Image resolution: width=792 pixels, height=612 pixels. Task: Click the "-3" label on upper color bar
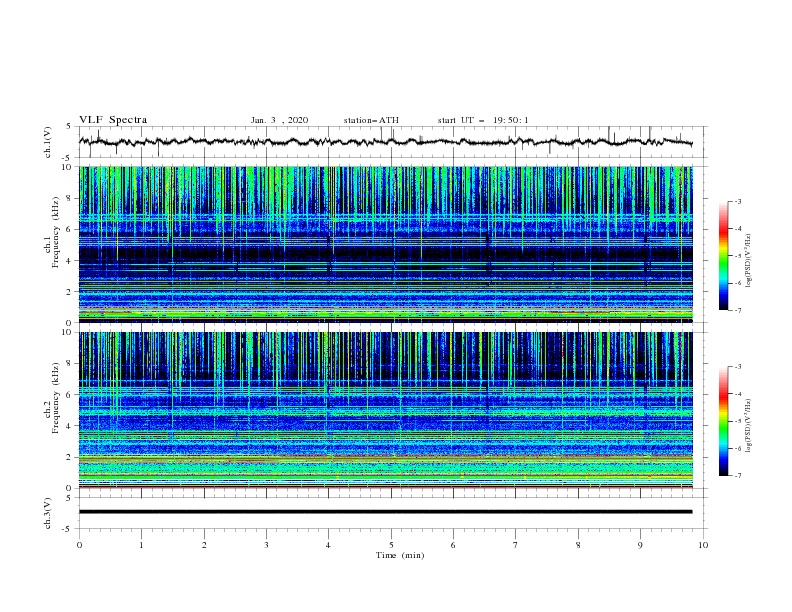pos(737,201)
